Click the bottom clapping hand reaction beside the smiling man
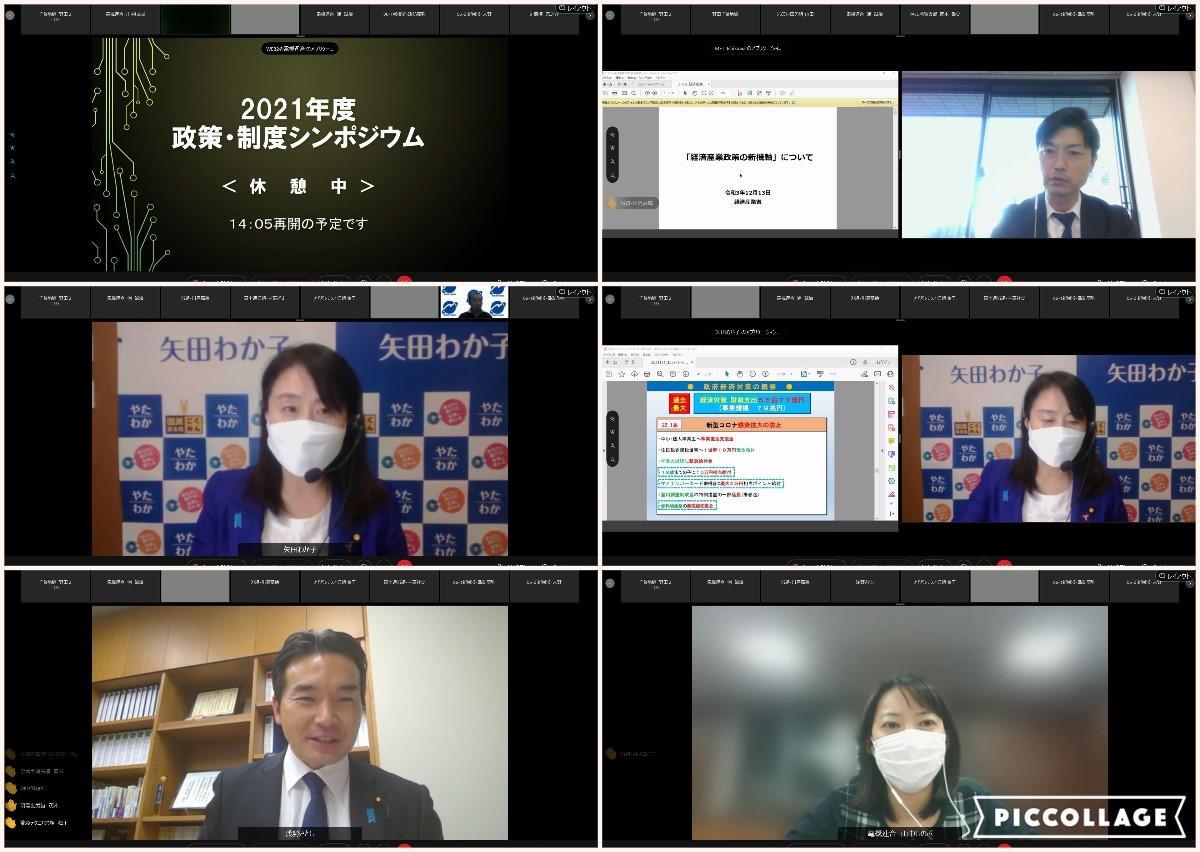Viewport: 1200px width, 852px height. point(11,822)
